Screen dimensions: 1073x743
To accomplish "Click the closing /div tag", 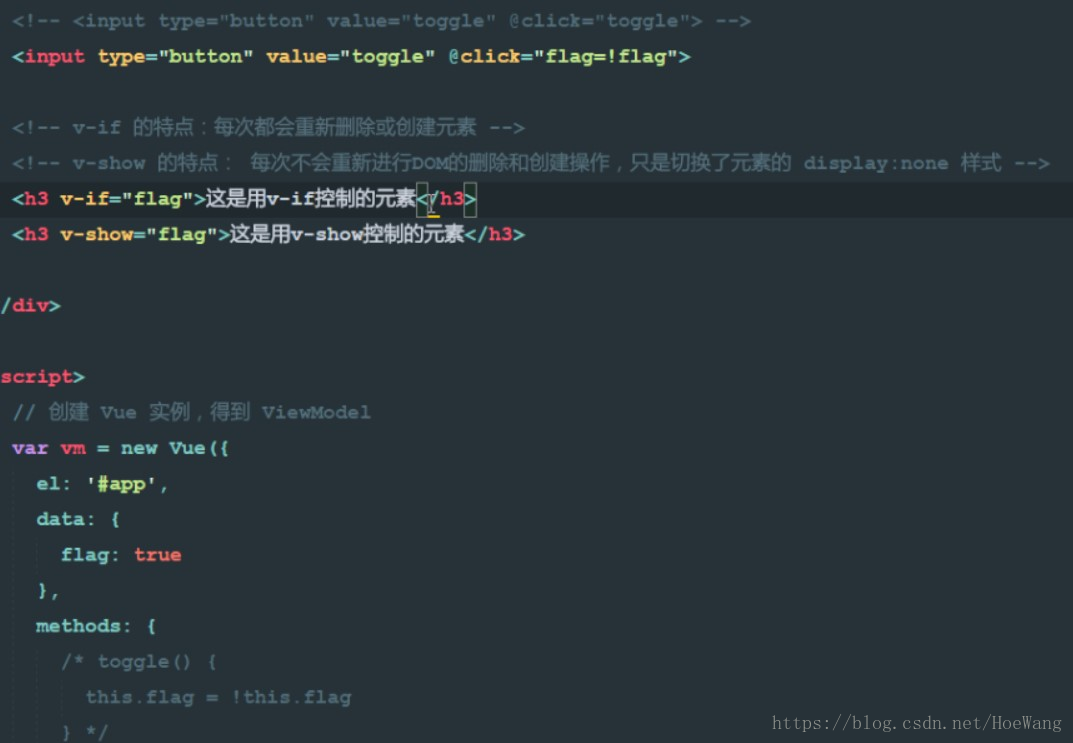I will click(31, 306).
